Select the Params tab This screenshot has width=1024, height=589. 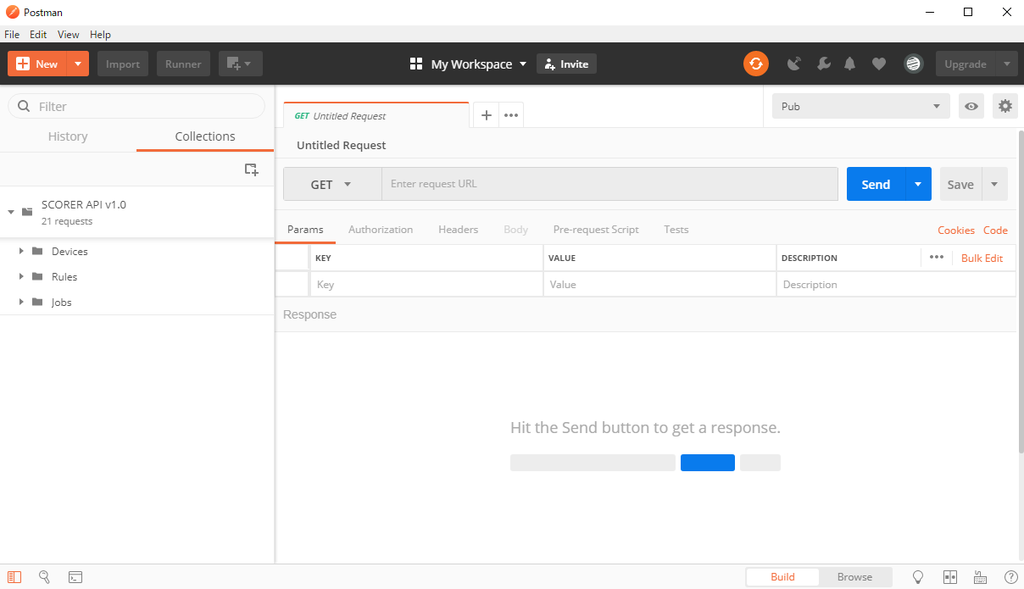point(305,229)
